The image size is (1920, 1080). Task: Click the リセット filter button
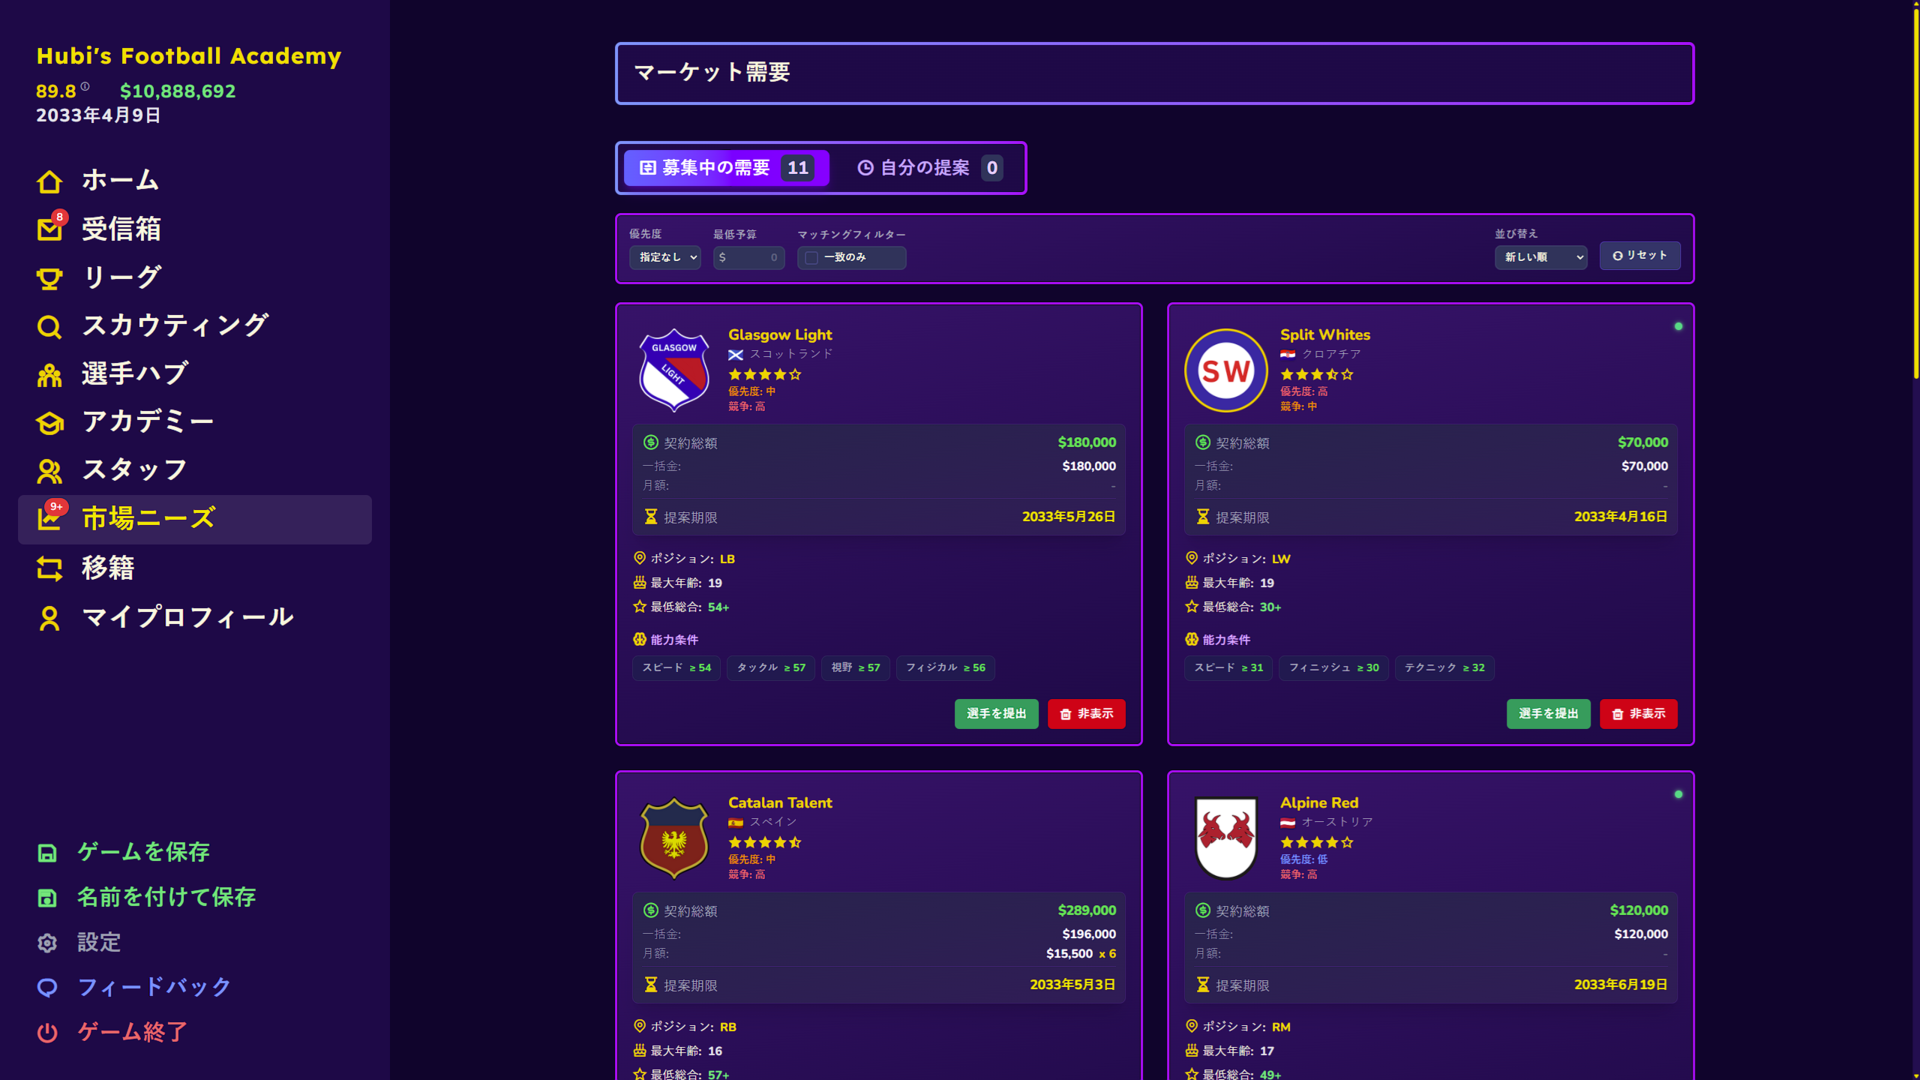point(1640,256)
